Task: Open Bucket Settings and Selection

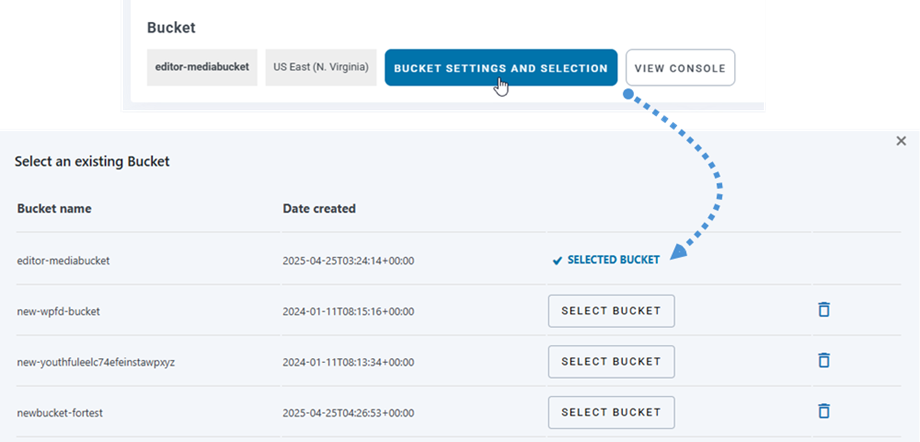Action: click(x=501, y=68)
